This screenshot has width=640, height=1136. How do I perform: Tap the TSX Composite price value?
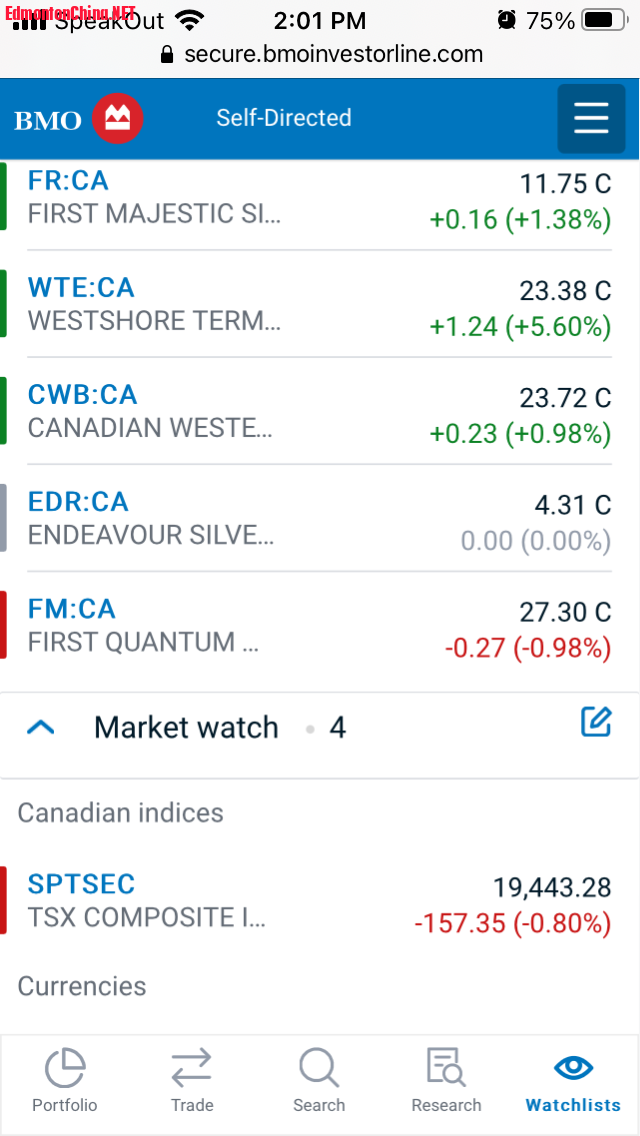(552, 887)
